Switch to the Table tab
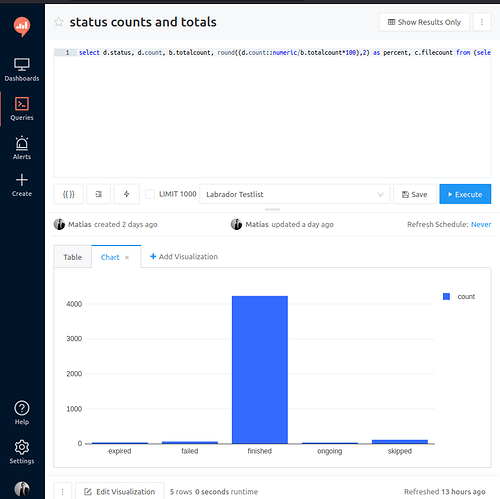 click(73, 257)
